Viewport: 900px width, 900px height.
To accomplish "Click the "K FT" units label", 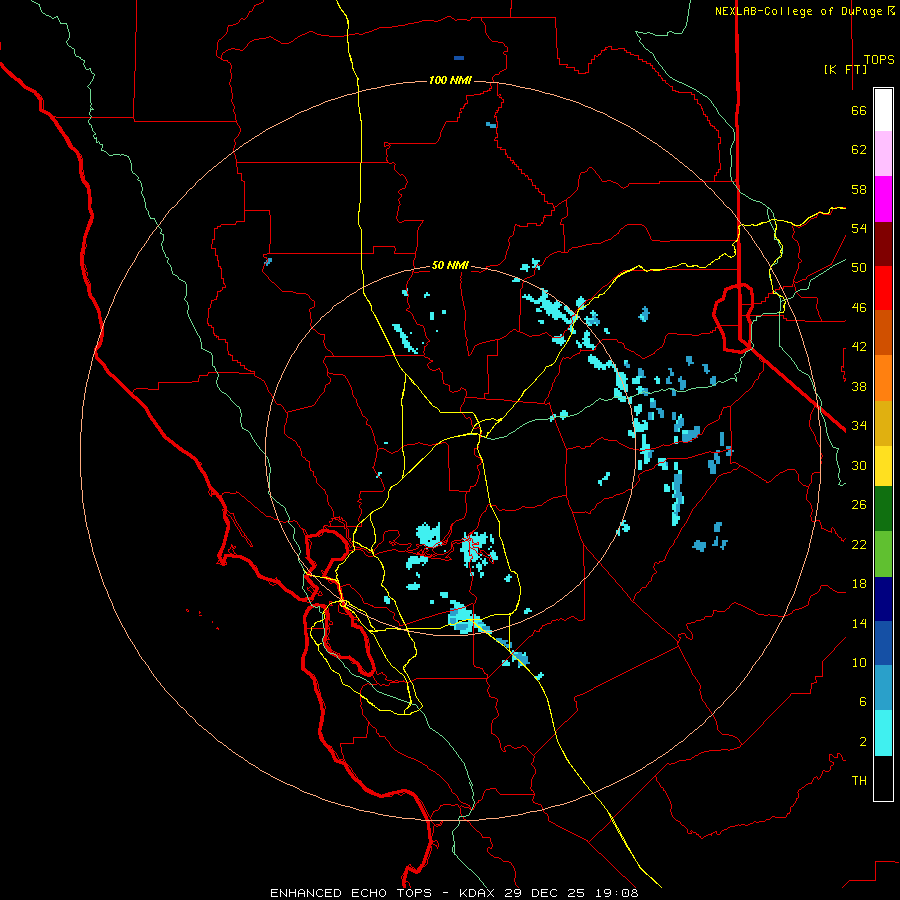I will 845,69.
